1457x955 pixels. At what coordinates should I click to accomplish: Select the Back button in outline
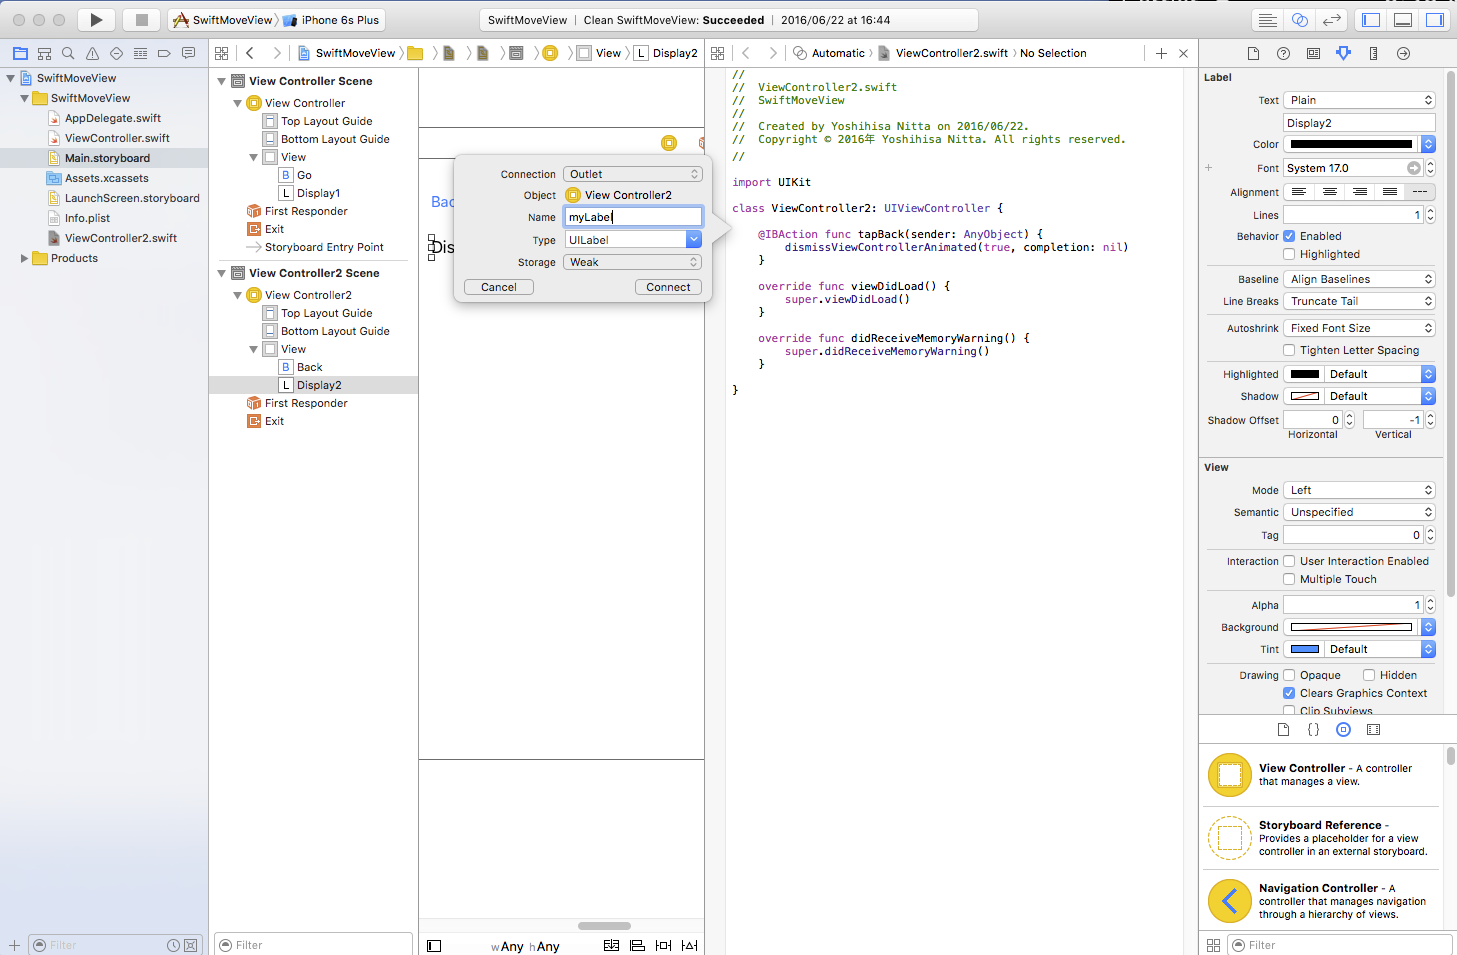pos(309,367)
